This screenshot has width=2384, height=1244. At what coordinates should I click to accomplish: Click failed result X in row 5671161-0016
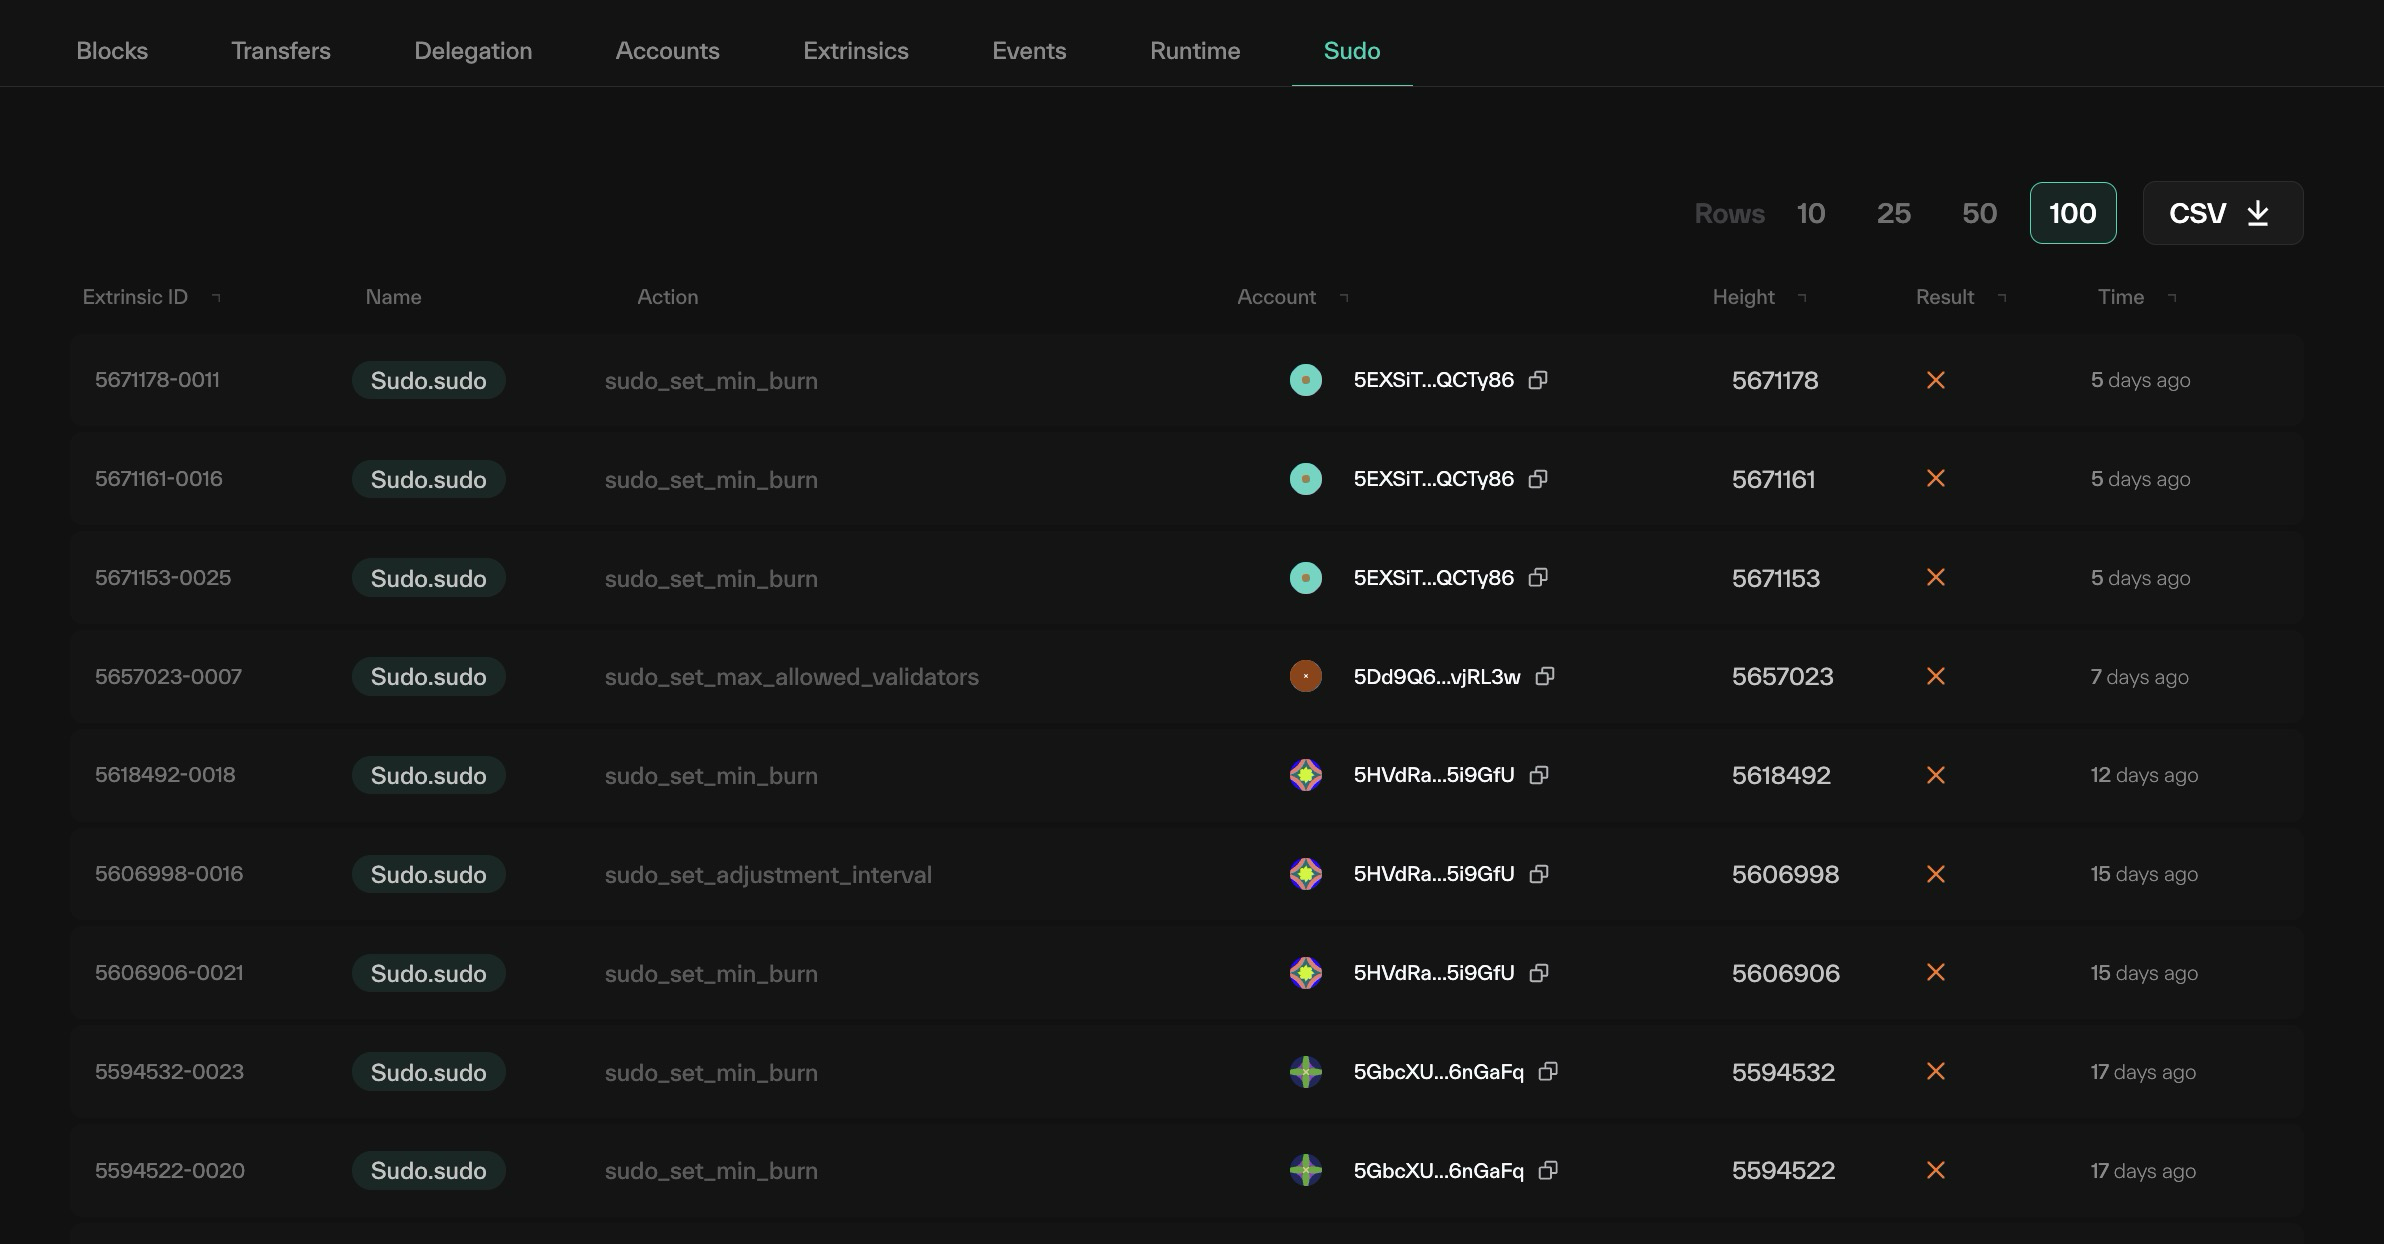coord(1935,479)
